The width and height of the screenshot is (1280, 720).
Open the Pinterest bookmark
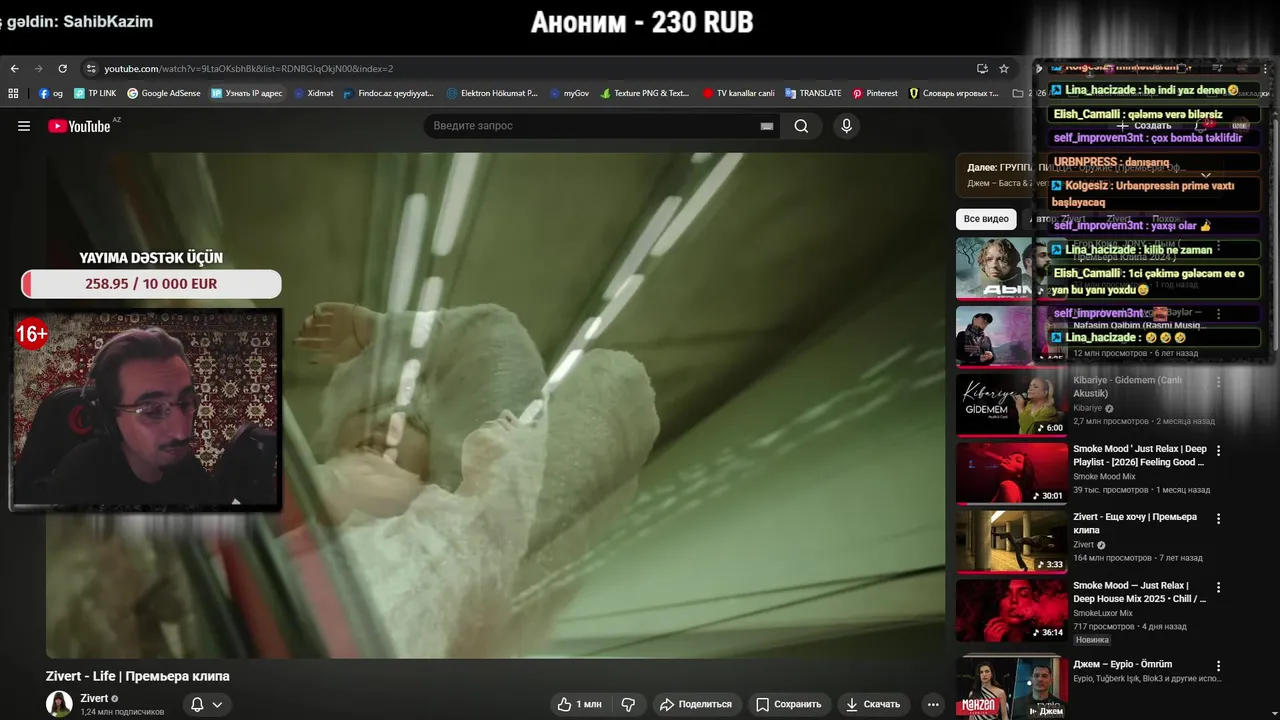coord(875,93)
